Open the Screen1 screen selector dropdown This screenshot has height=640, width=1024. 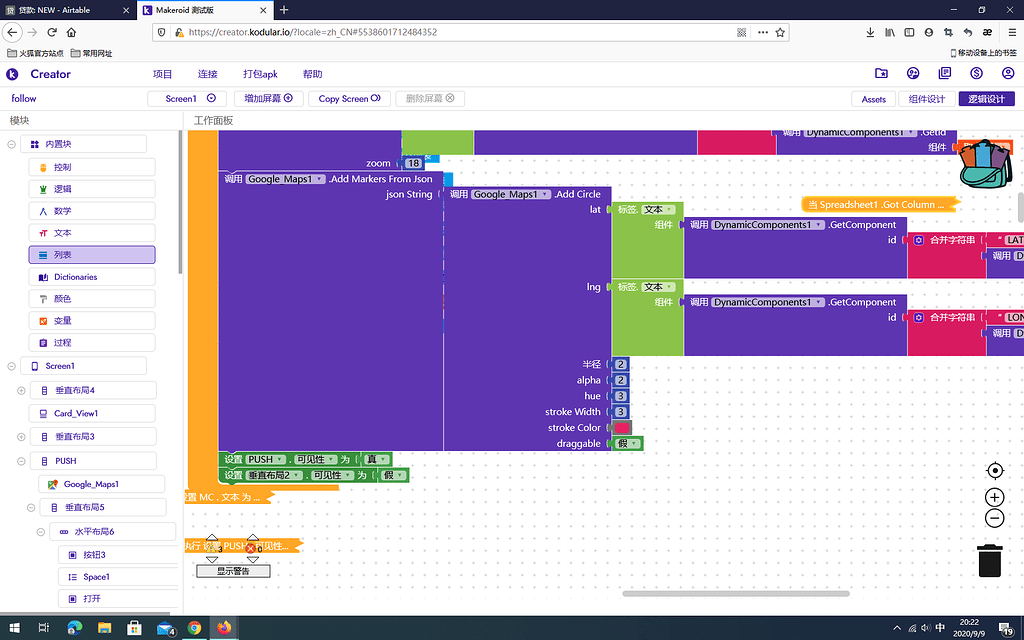tap(189, 98)
